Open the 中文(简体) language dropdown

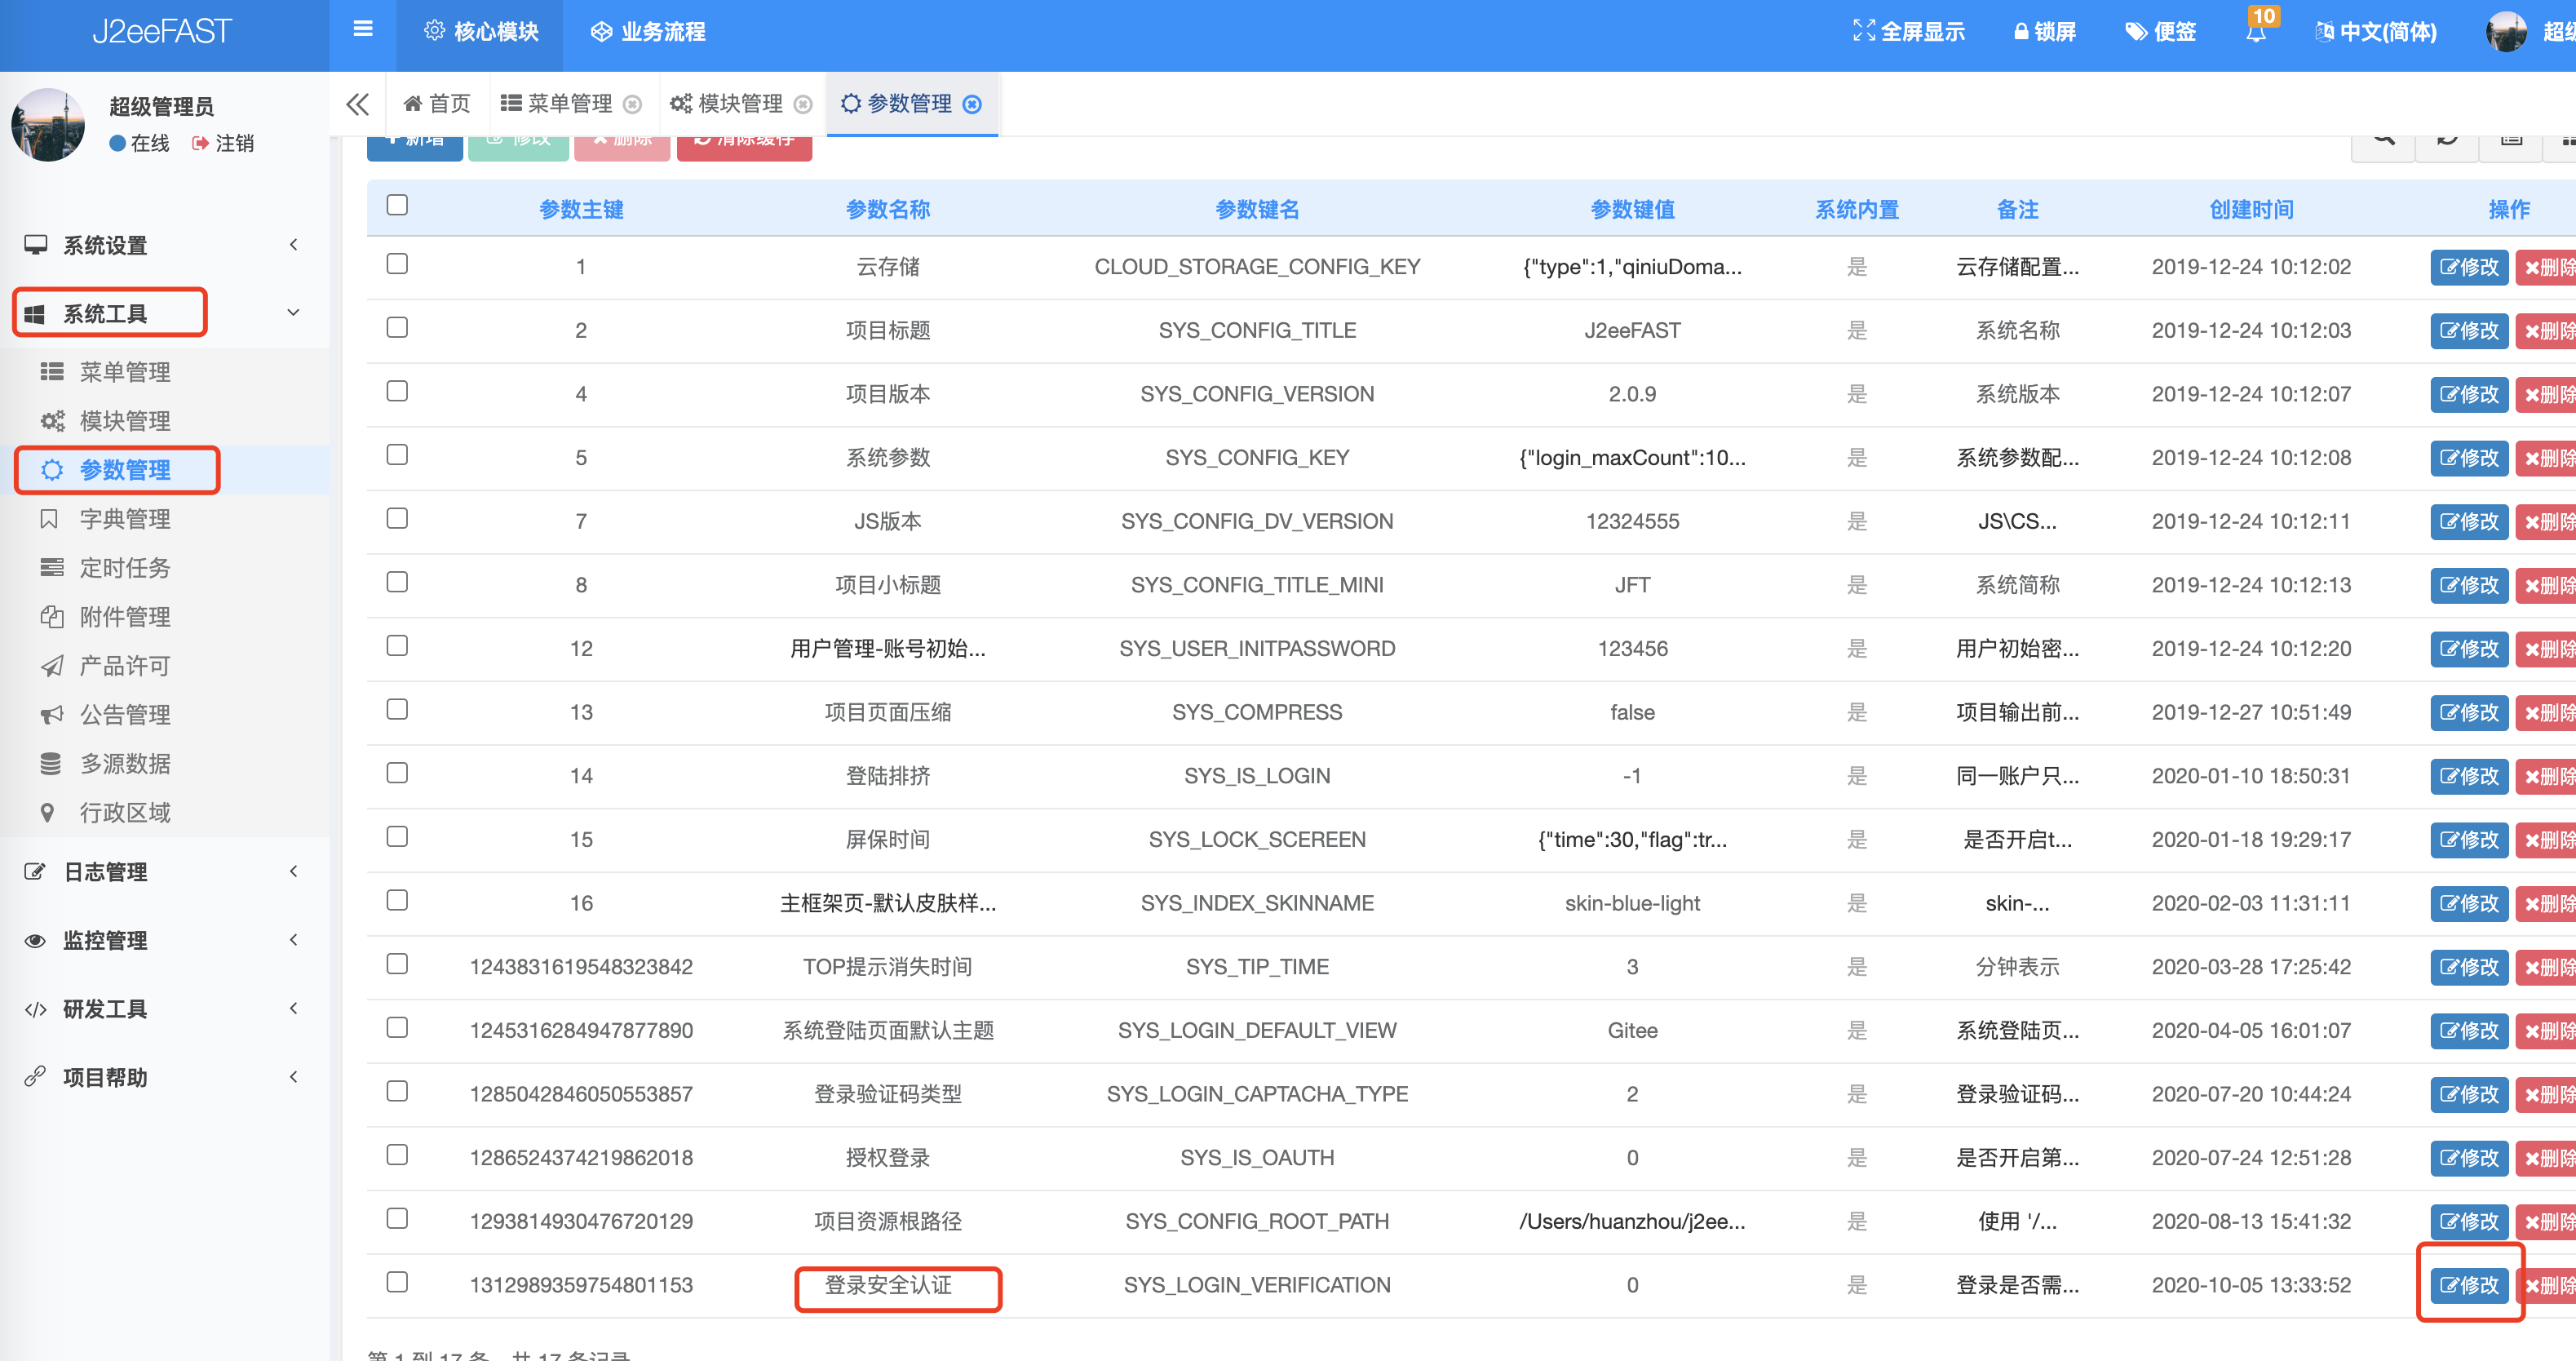pos(2376,32)
